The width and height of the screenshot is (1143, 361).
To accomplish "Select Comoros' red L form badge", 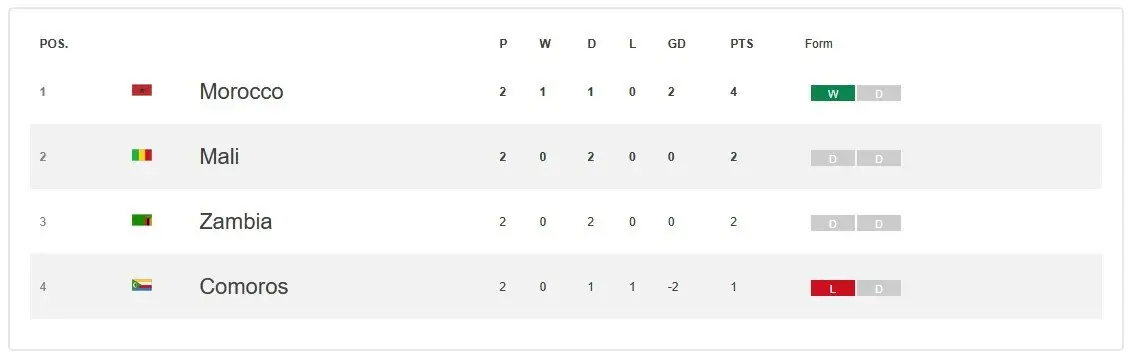I will (832, 288).
